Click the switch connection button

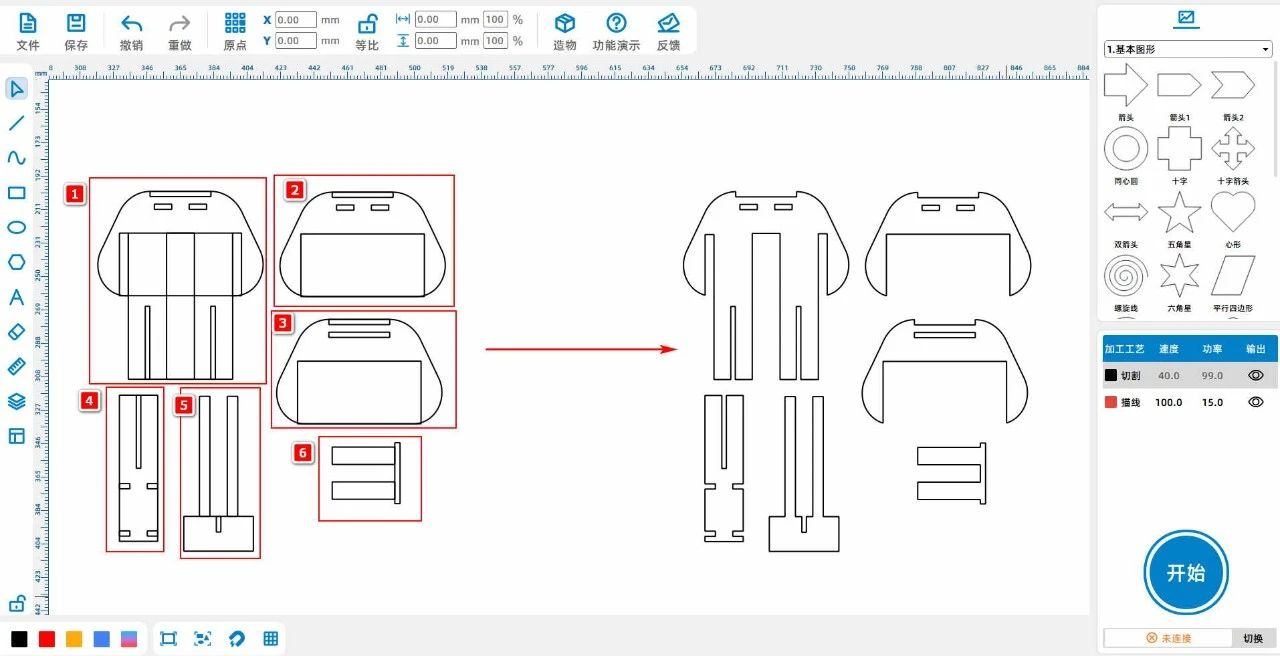coord(1253,638)
